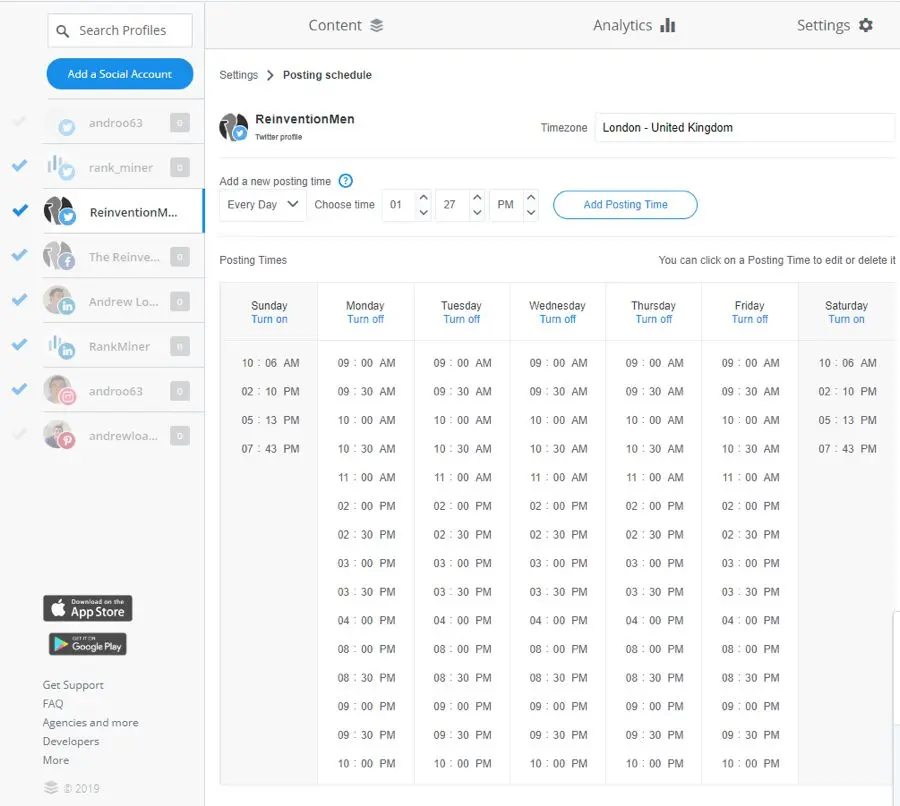Switch AM/PM with the down arrow
The width and height of the screenshot is (900, 806).
coord(531,212)
